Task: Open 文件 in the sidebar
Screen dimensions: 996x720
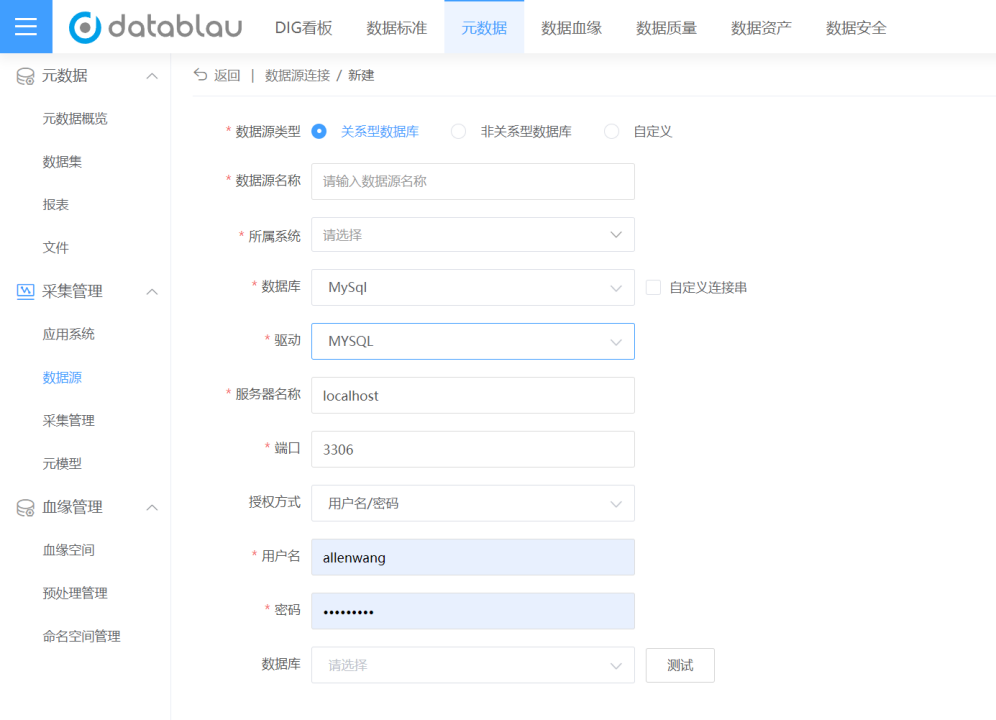Action: (55, 248)
